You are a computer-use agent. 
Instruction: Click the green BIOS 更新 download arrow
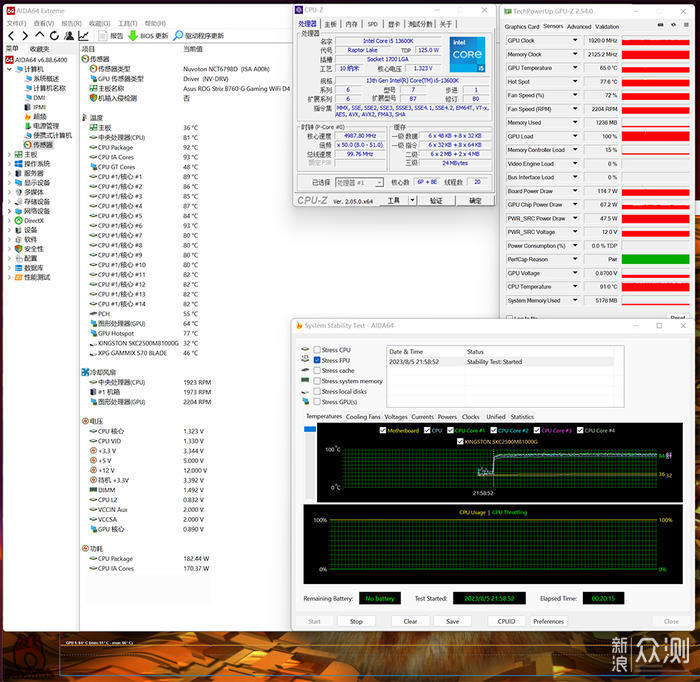[x=133, y=36]
